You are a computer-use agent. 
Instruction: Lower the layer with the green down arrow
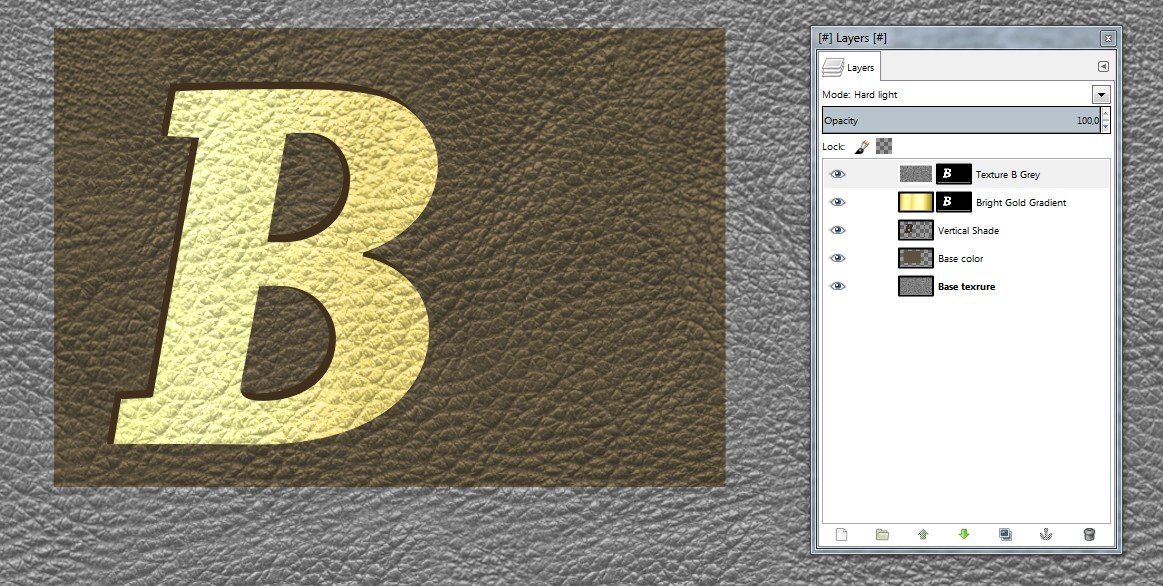click(x=964, y=534)
